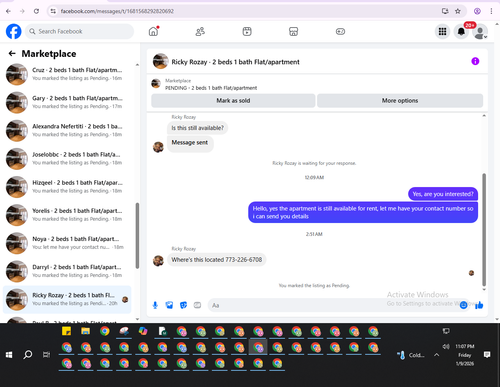
Task: Click the chat header Ricky Rozay title
Action: pyautogui.click(x=235, y=62)
